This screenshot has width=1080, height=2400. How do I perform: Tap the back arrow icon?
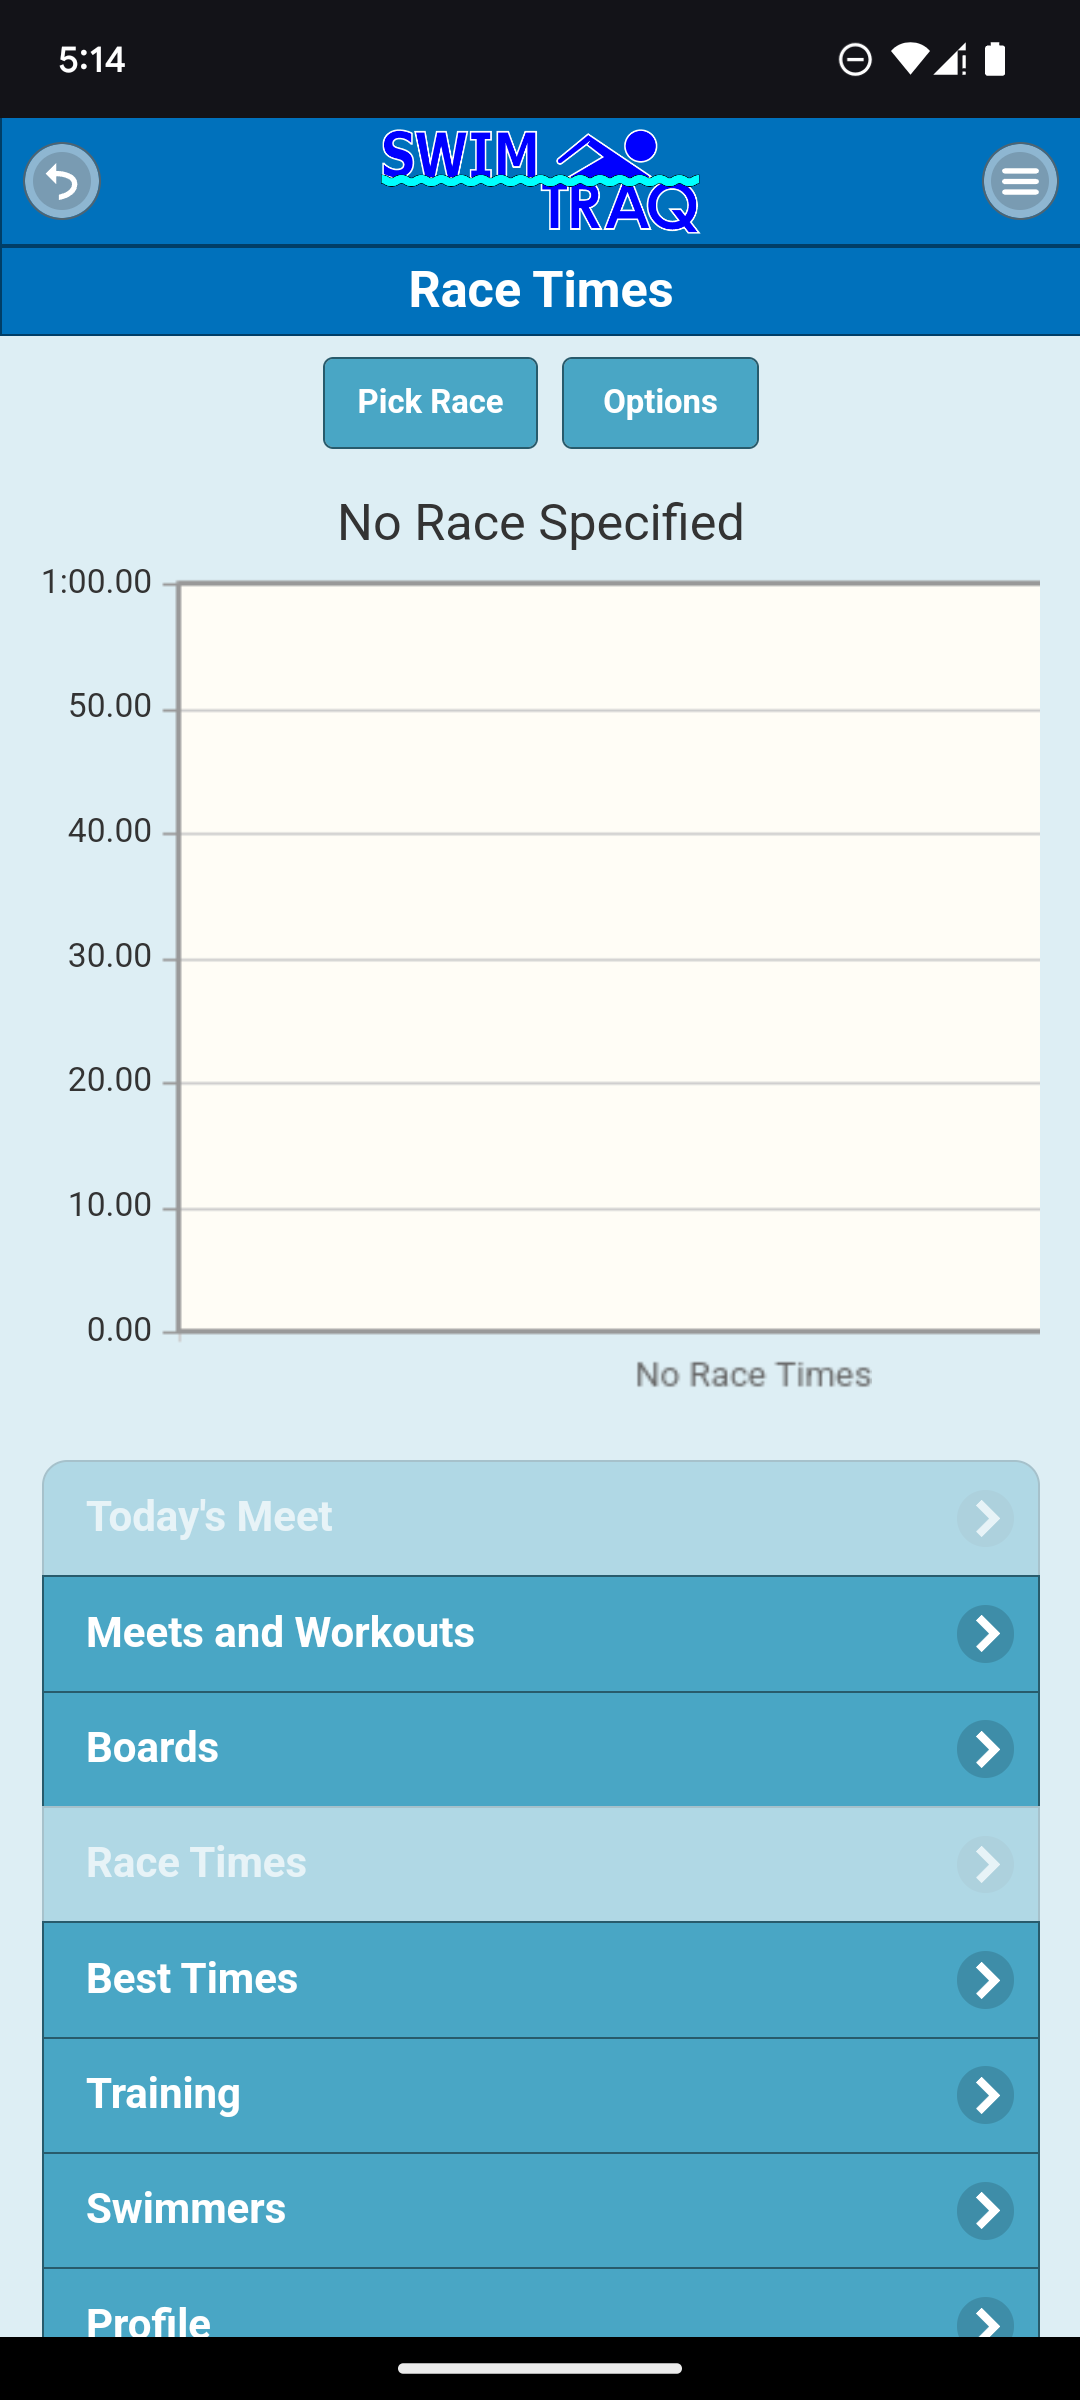[62, 181]
